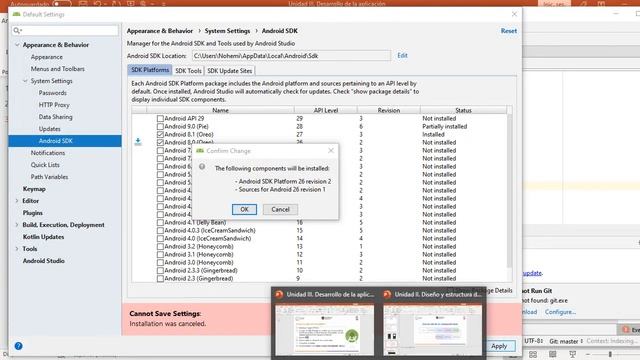Expand Build, Execution, Deployment arrow
Screen dimensions: 640x360
pos(17,225)
